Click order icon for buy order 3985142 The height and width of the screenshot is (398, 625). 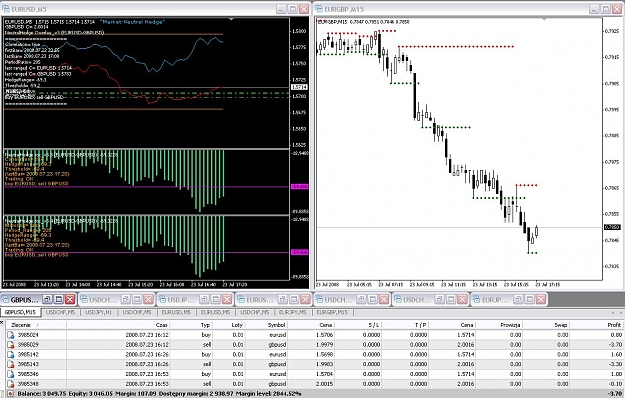point(10,355)
